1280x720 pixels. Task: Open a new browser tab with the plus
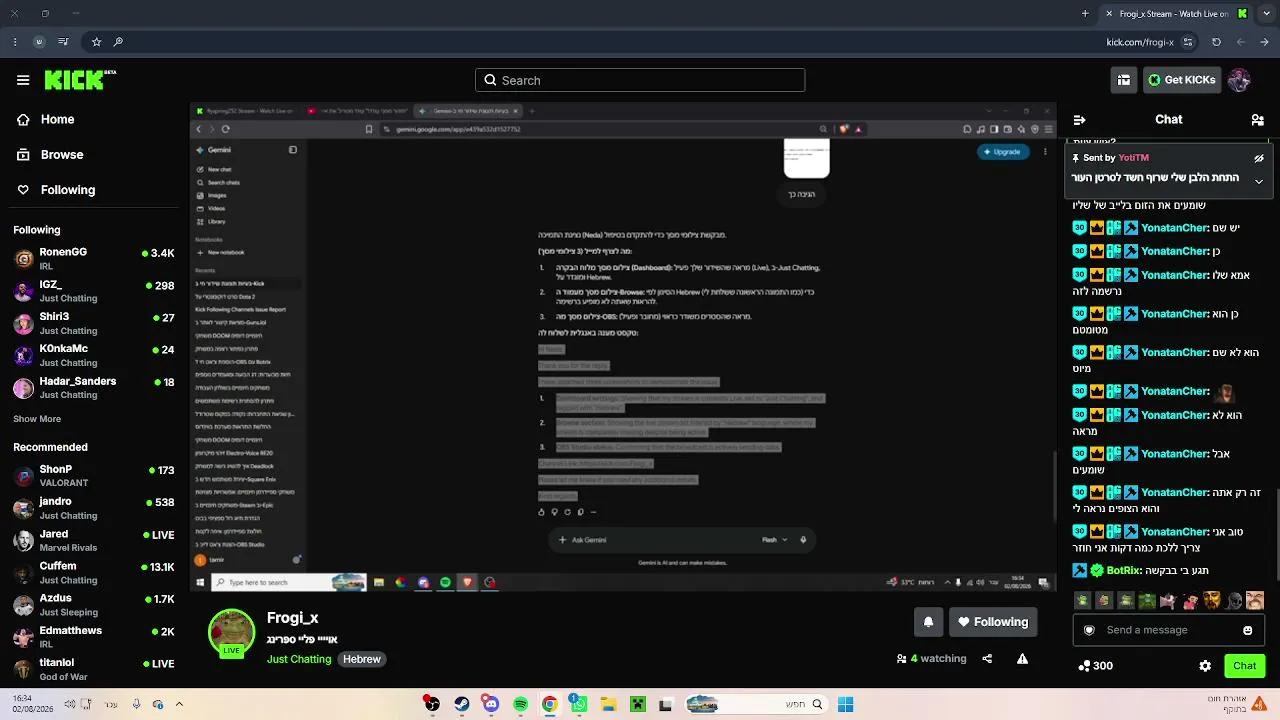coord(1085,13)
